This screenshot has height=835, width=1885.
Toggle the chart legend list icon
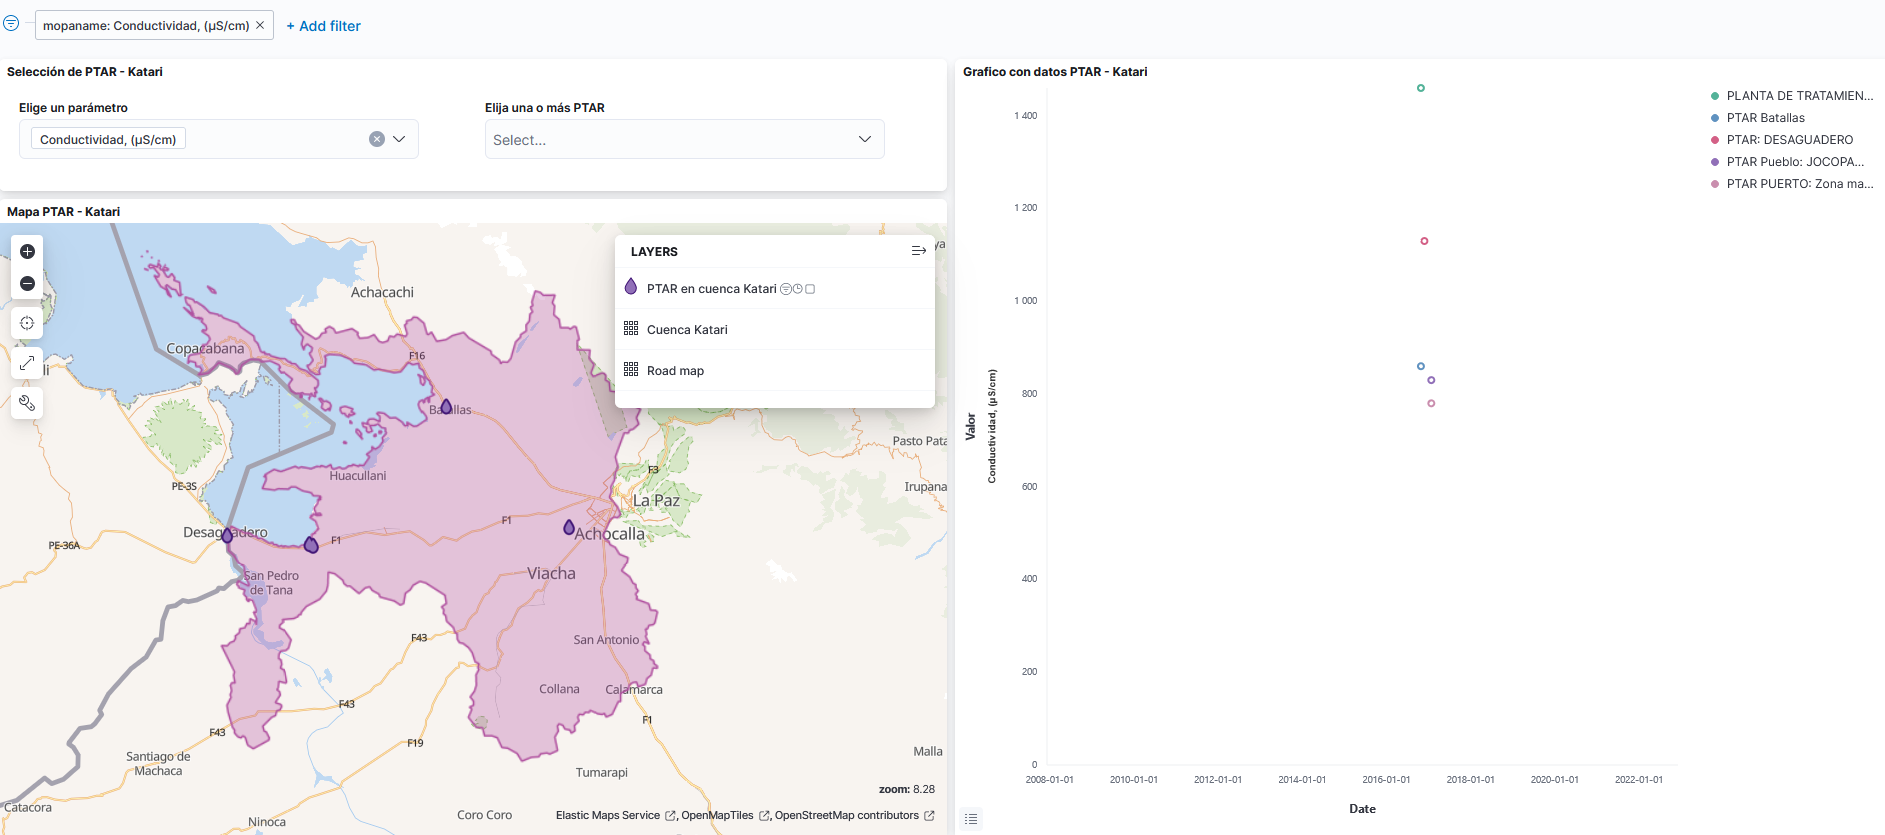tap(970, 819)
